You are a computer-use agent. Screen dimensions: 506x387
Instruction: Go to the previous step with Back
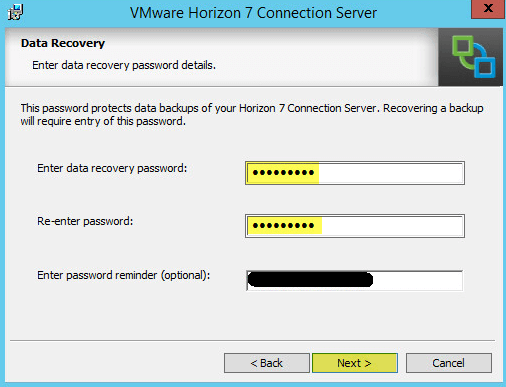(267, 363)
